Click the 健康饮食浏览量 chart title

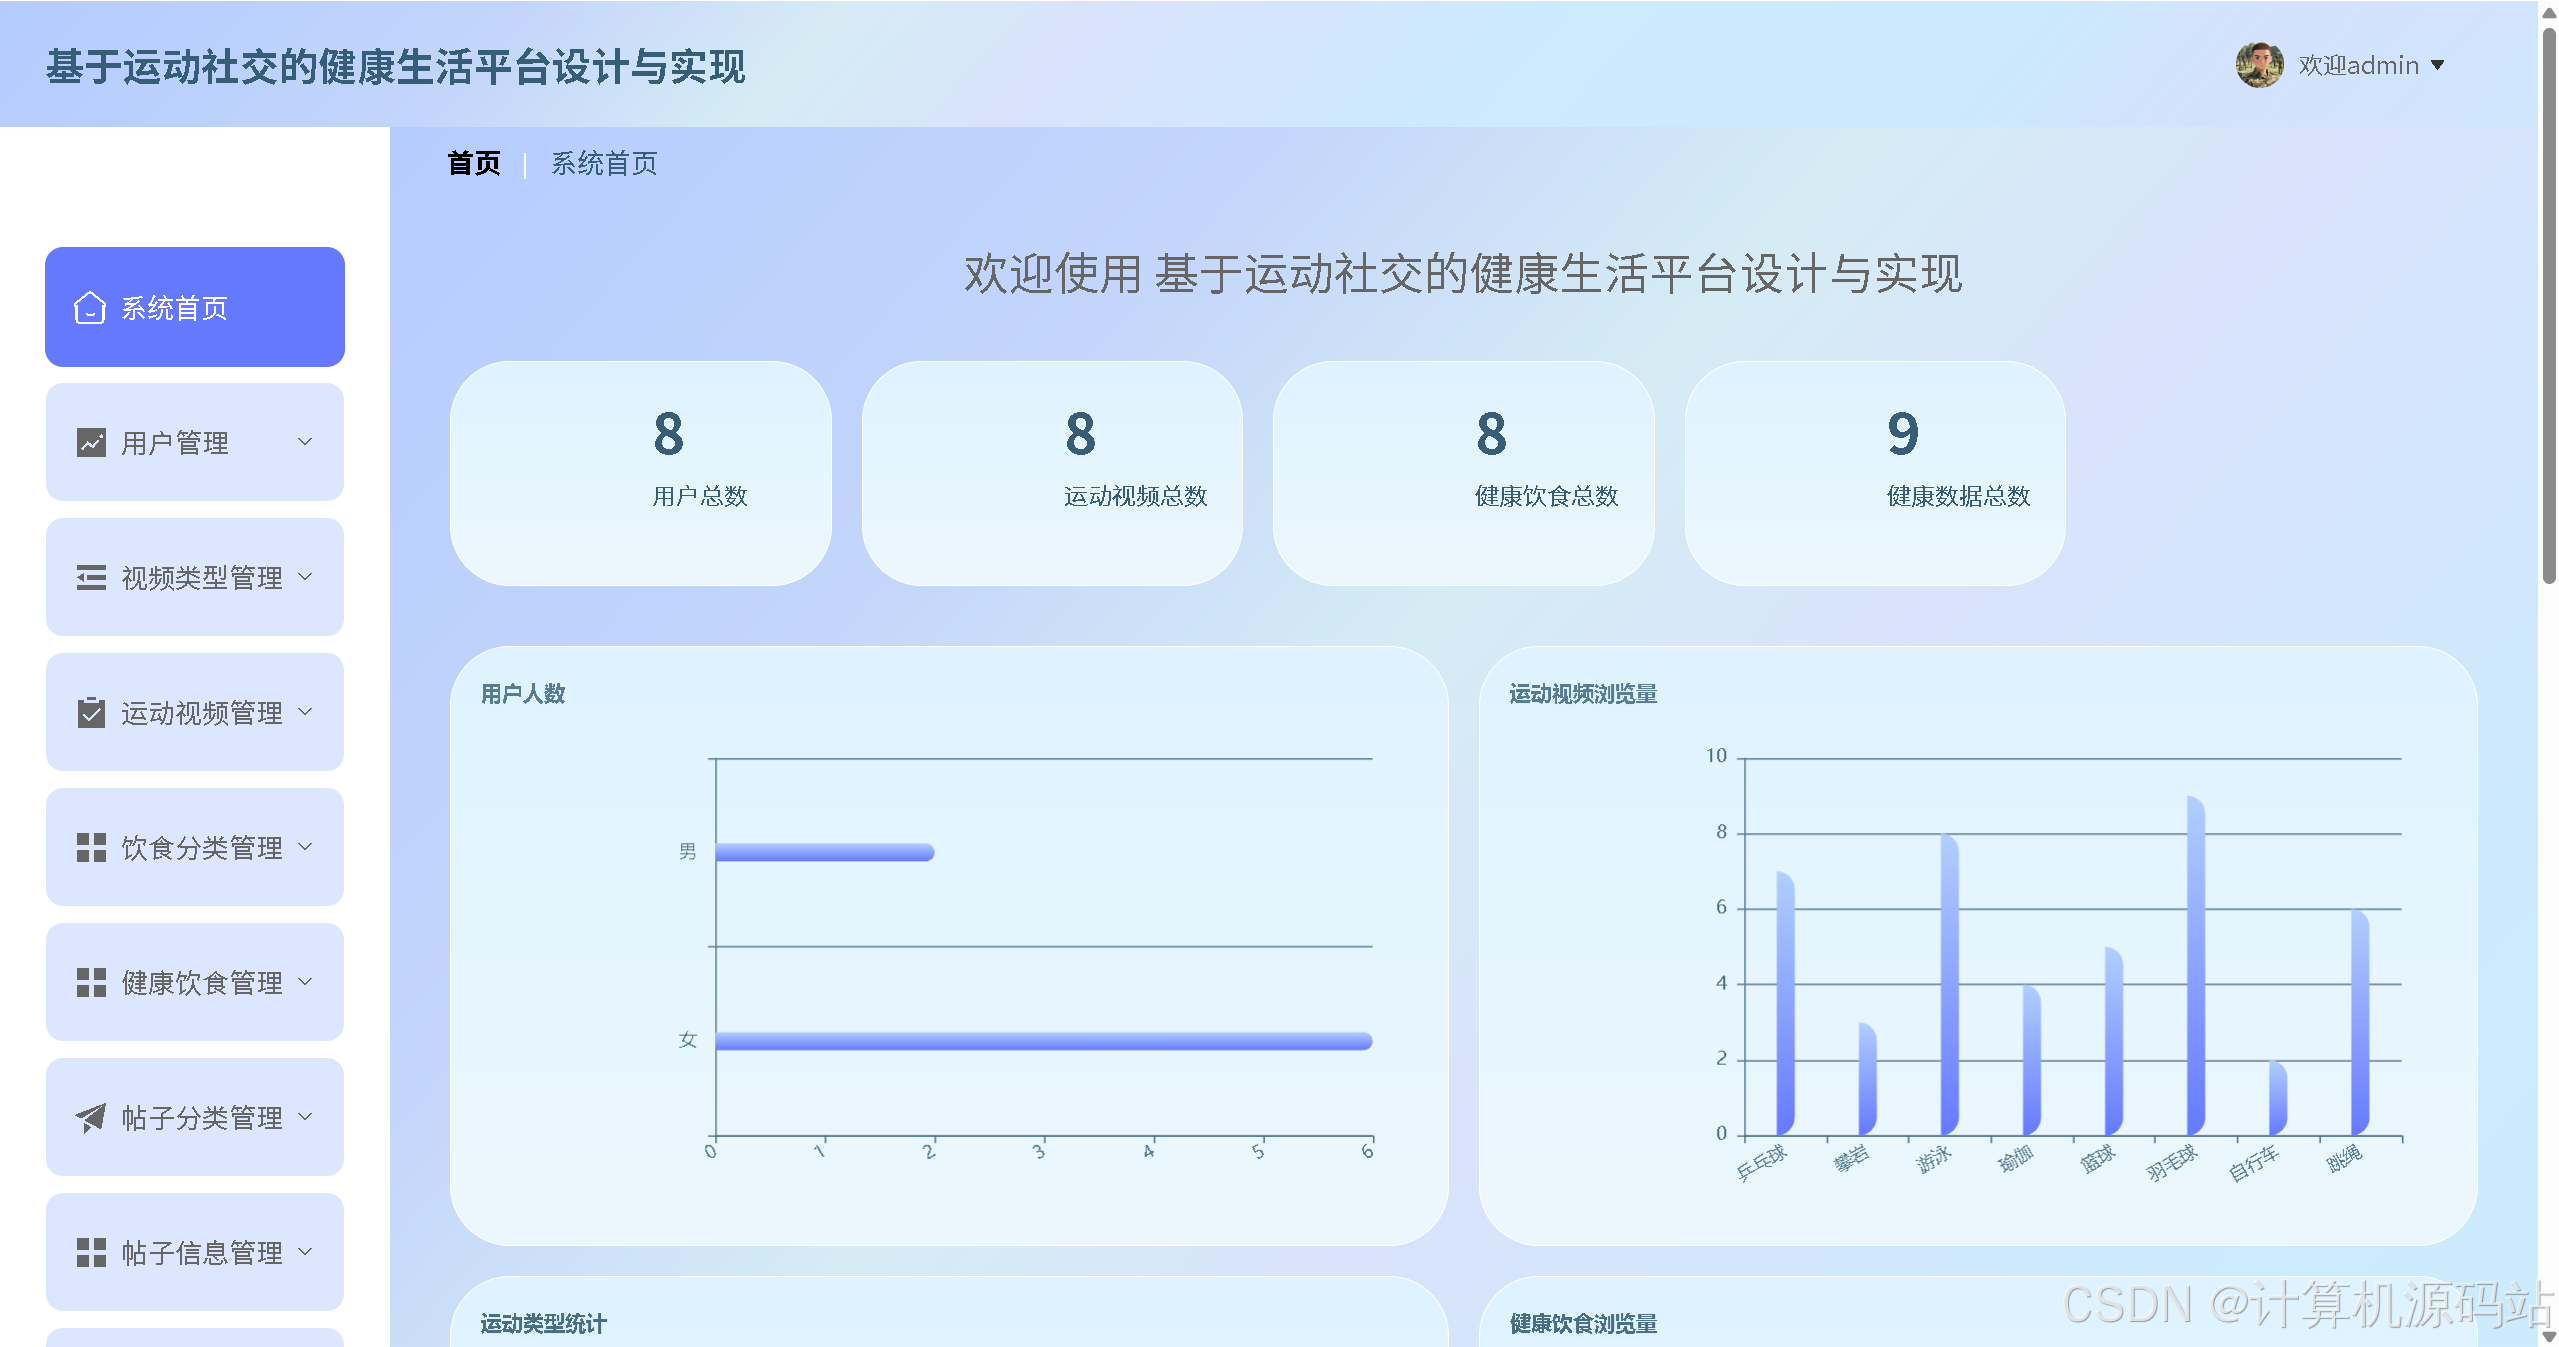coord(1583,1324)
